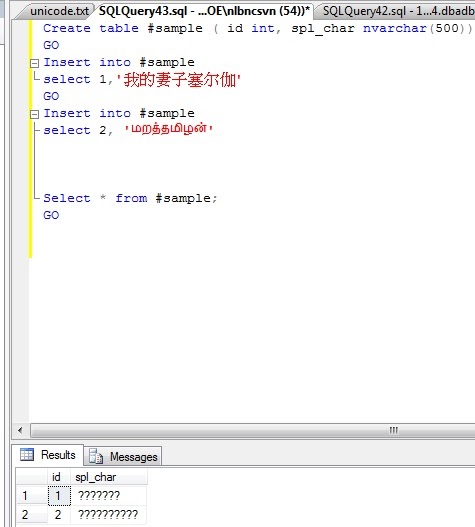Click the Results grid icon
This screenshot has height=527, width=475.
click(27, 454)
